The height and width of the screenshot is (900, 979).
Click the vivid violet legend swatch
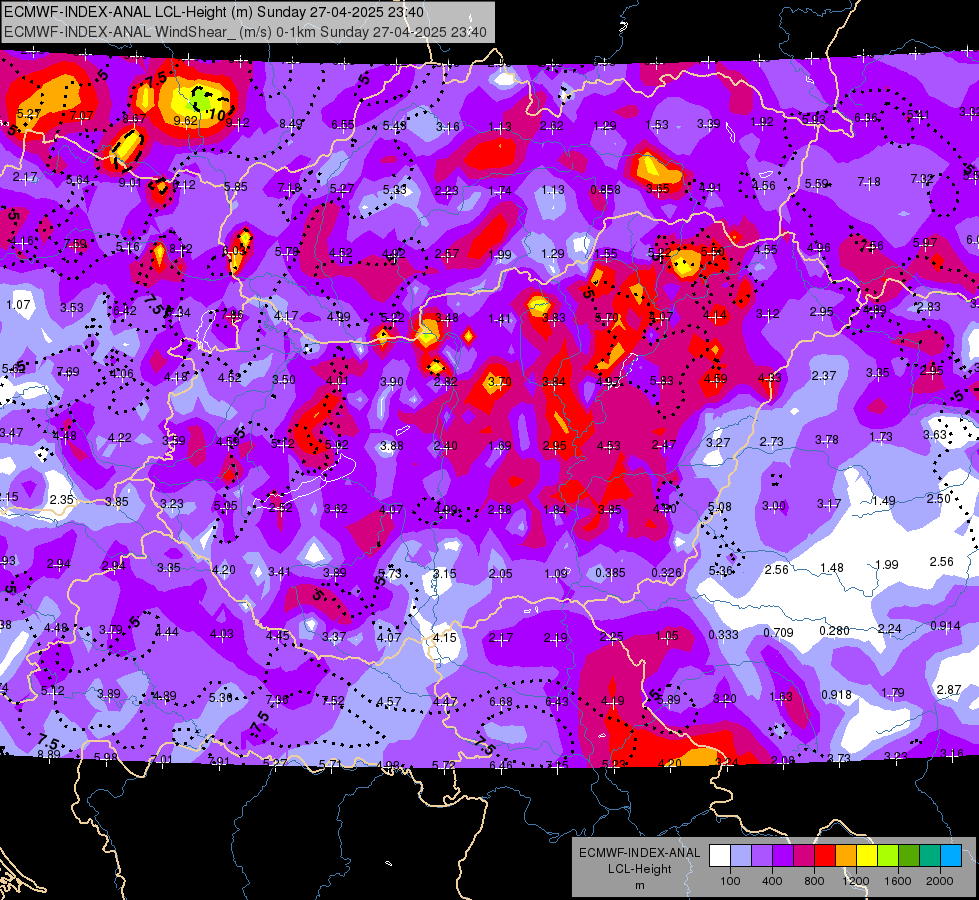coord(783,856)
